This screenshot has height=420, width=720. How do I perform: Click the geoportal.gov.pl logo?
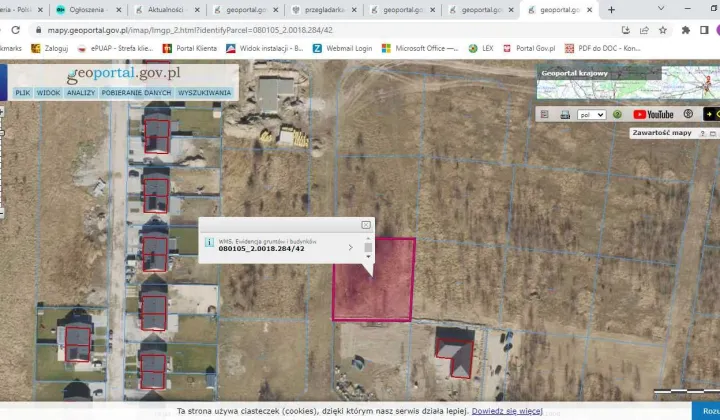(124, 74)
